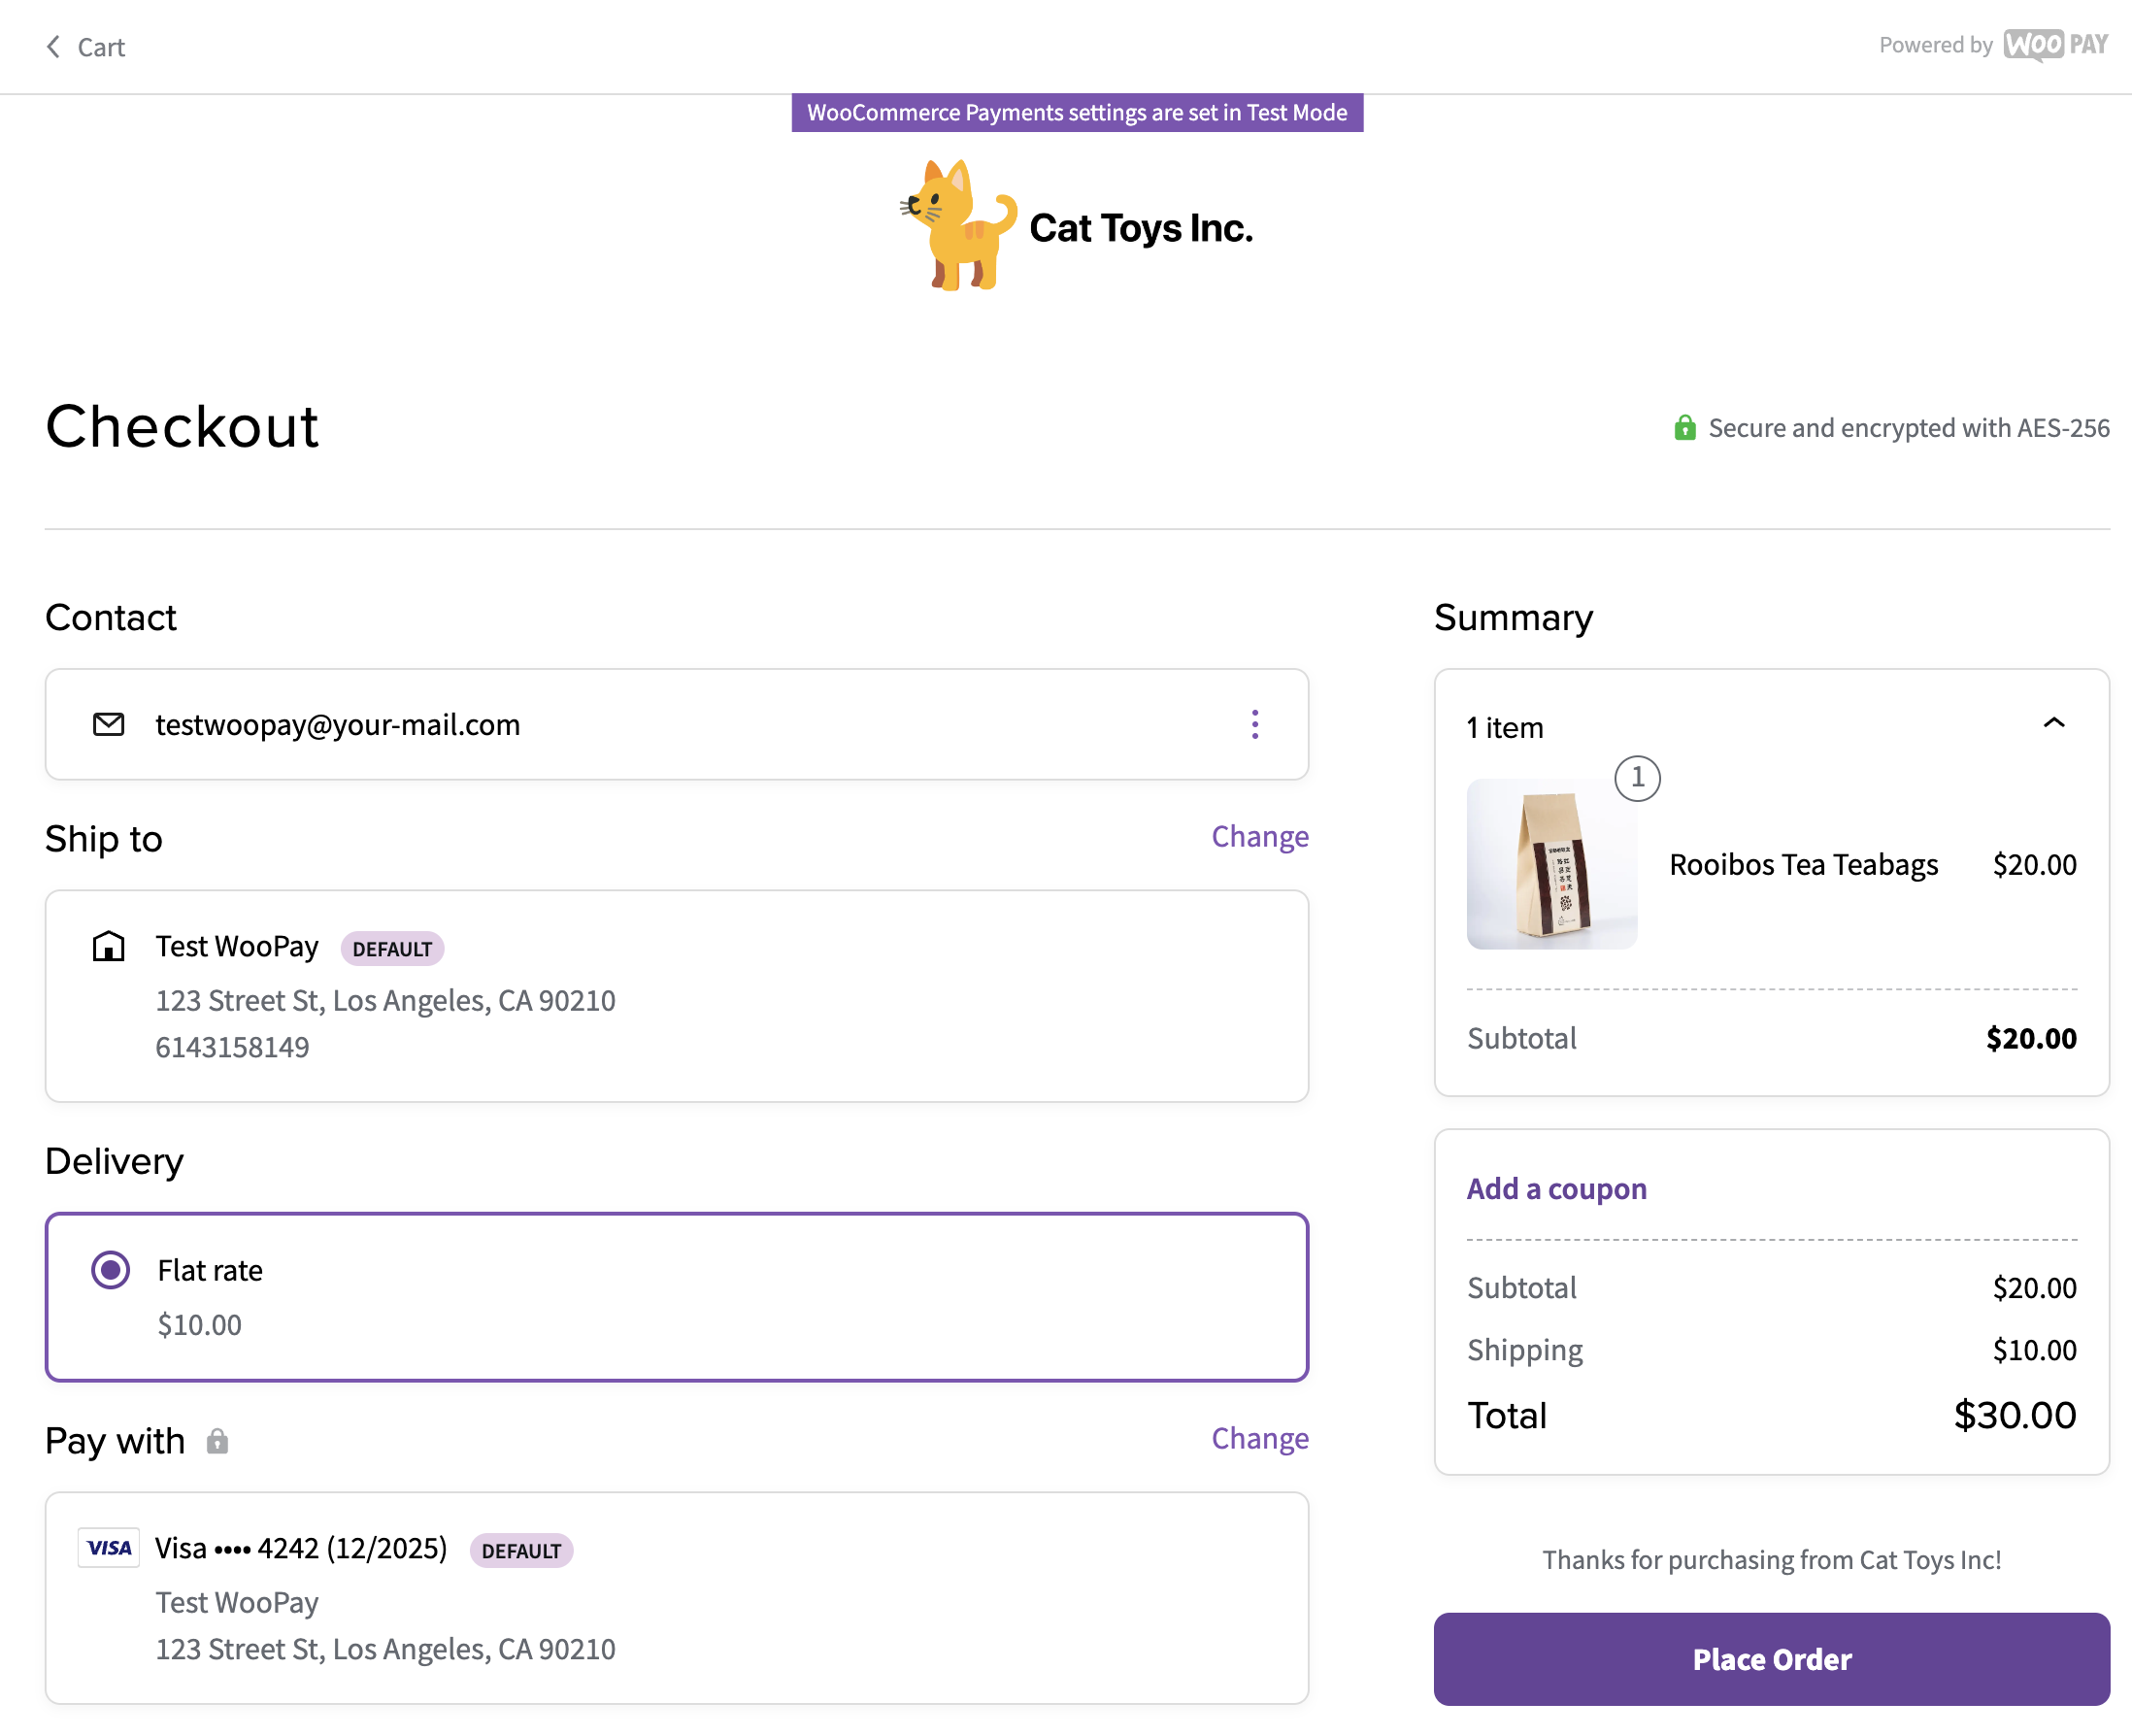The image size is (2132, 1736).
Task: Change the Pay with payment method
Action: pyautogui.click(x=1259, y=1438)
